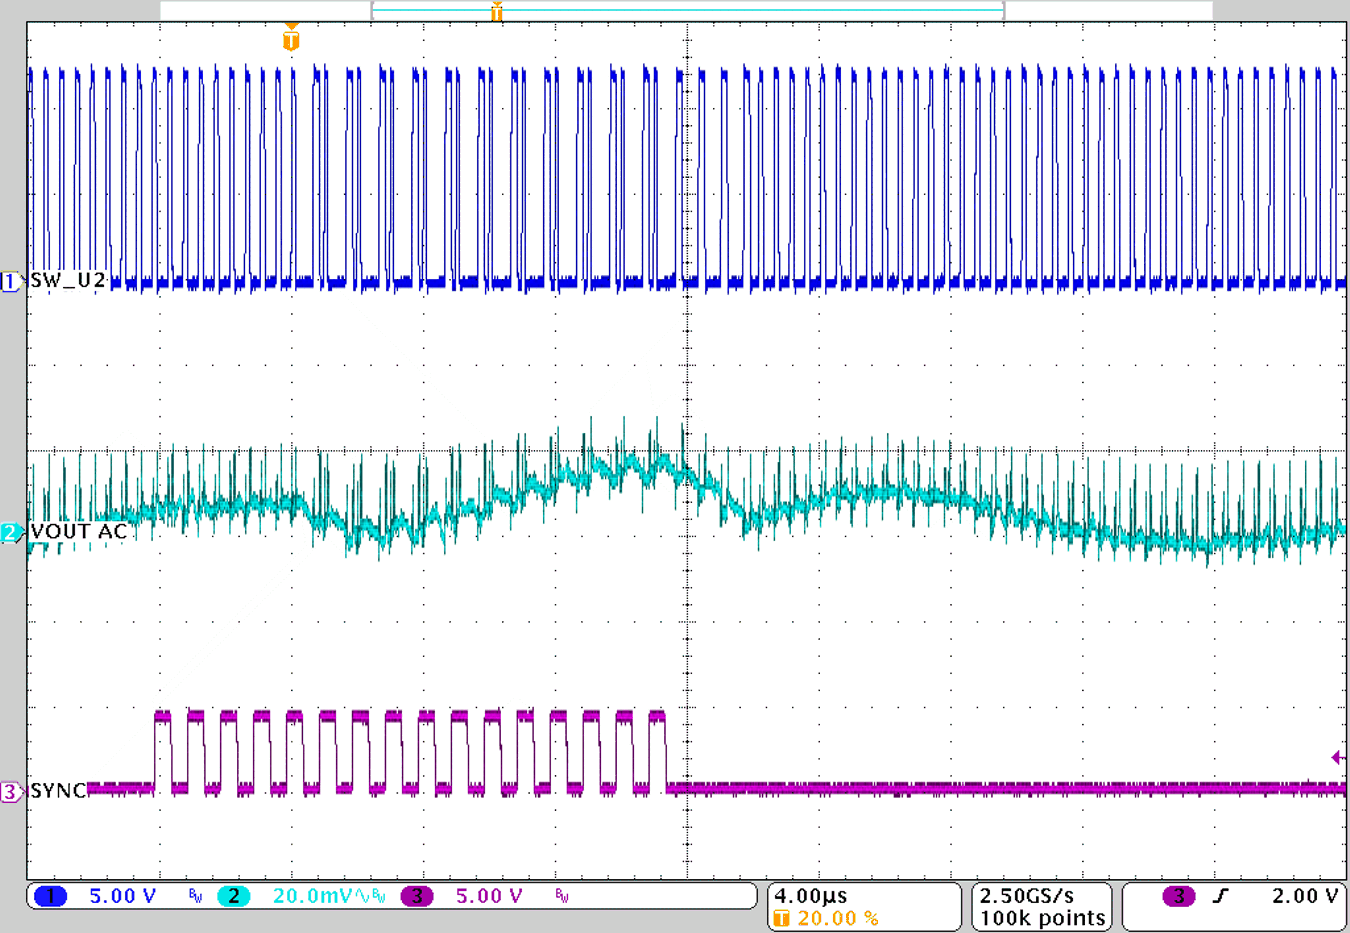Toggle the channel 2 marker labeled VOUT AC

click(8, 531)
